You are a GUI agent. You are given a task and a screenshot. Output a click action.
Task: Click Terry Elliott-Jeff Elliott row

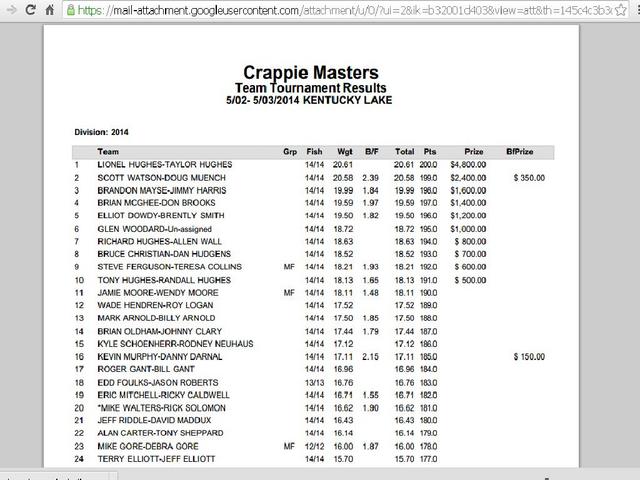tap(313, 459)
